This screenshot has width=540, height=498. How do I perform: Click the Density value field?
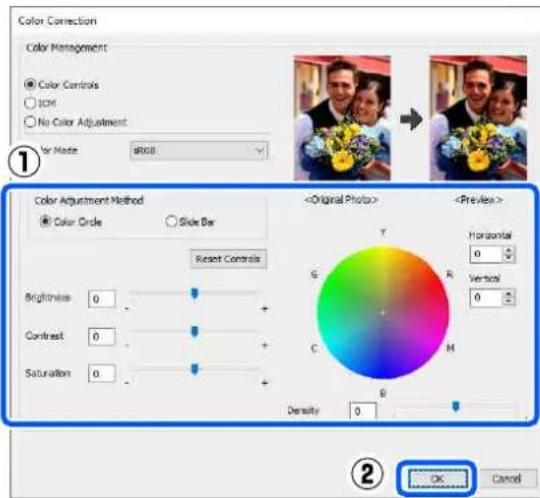pyautogui.click(x=363, y=411)
